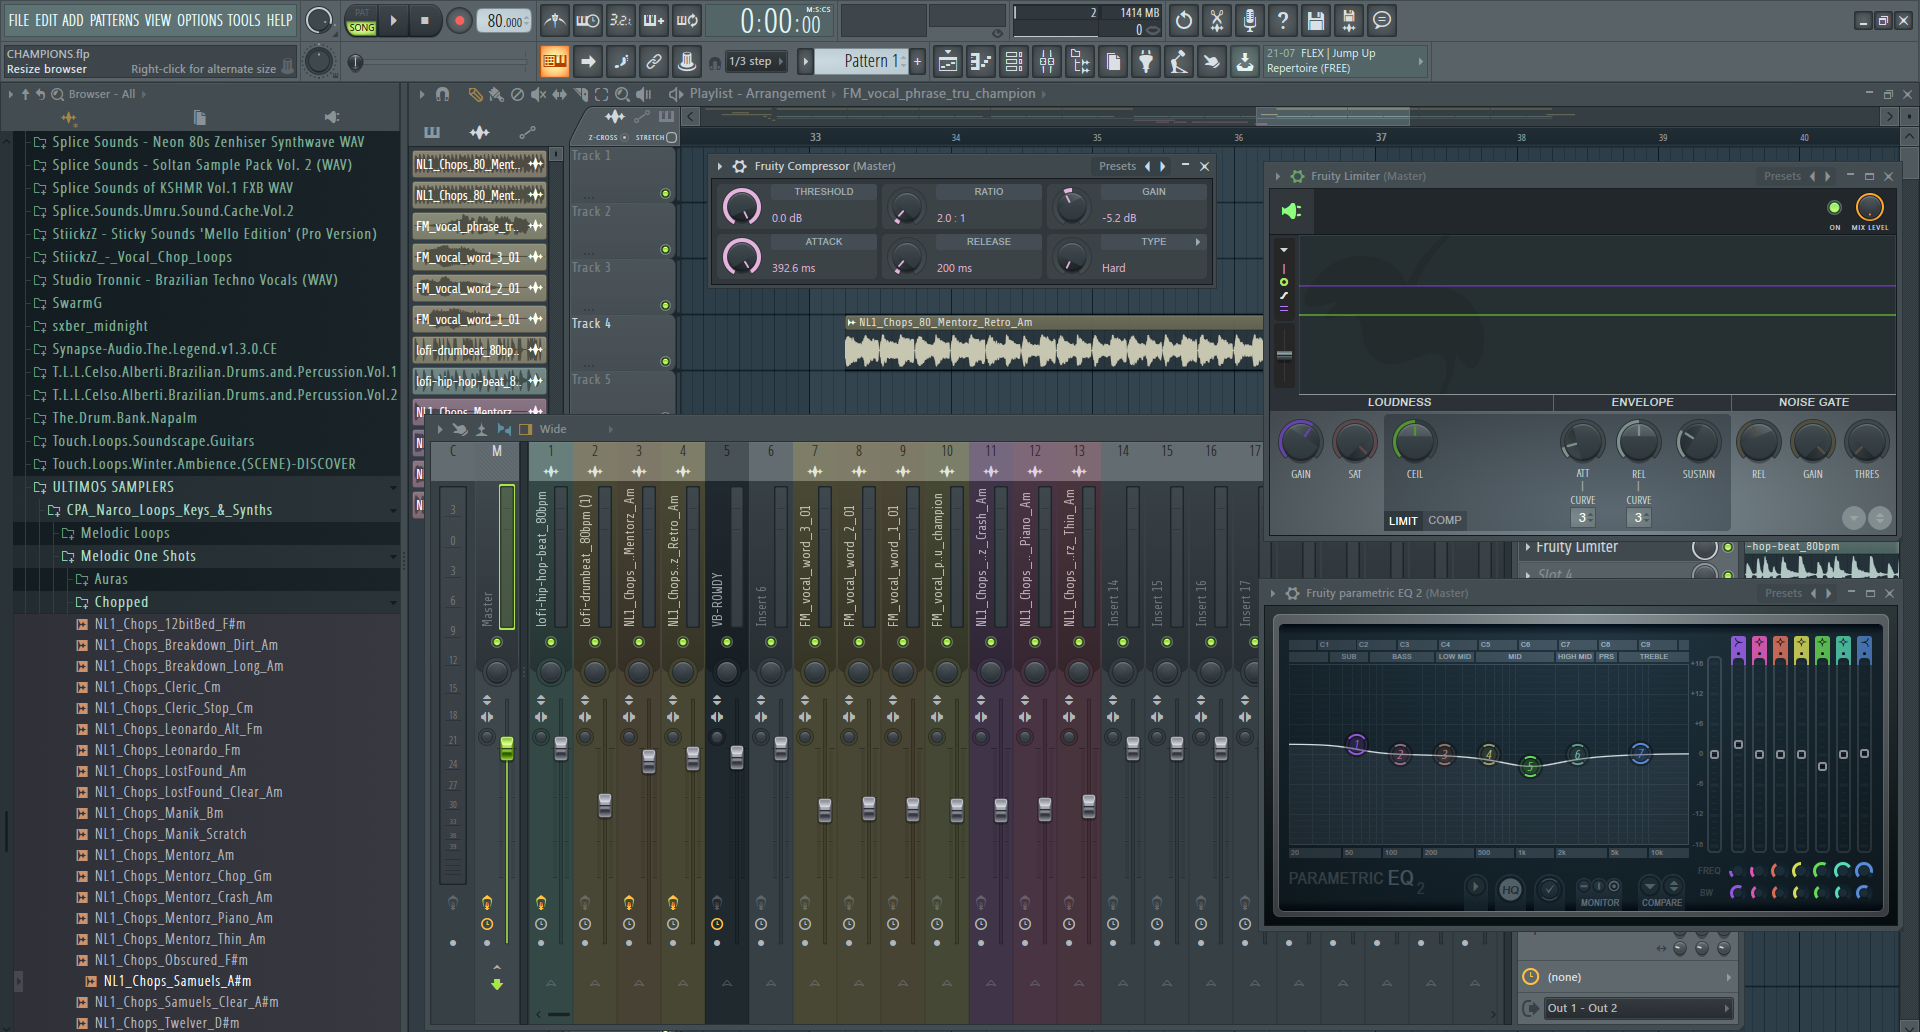
Task: Click the countdown before recording icon
Action: click(621, 20)
